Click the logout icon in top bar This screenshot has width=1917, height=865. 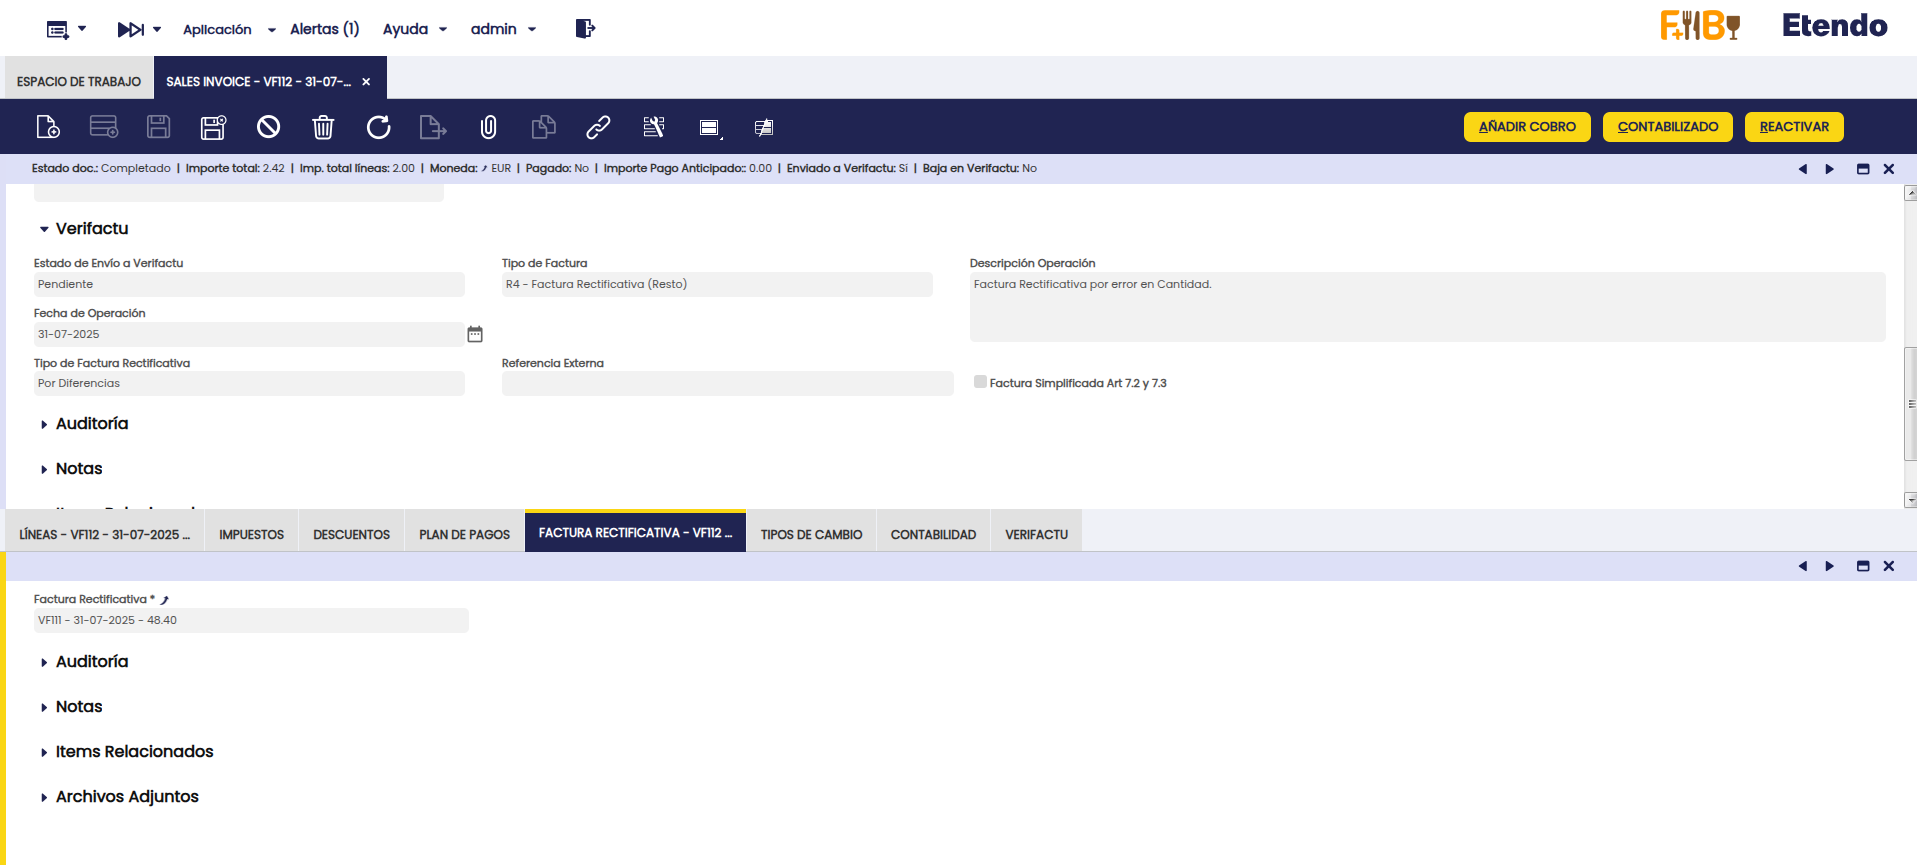(585, 29)
